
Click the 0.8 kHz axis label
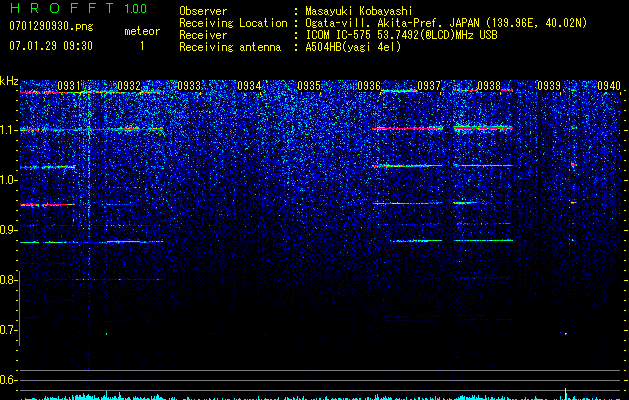click(9, 280)
